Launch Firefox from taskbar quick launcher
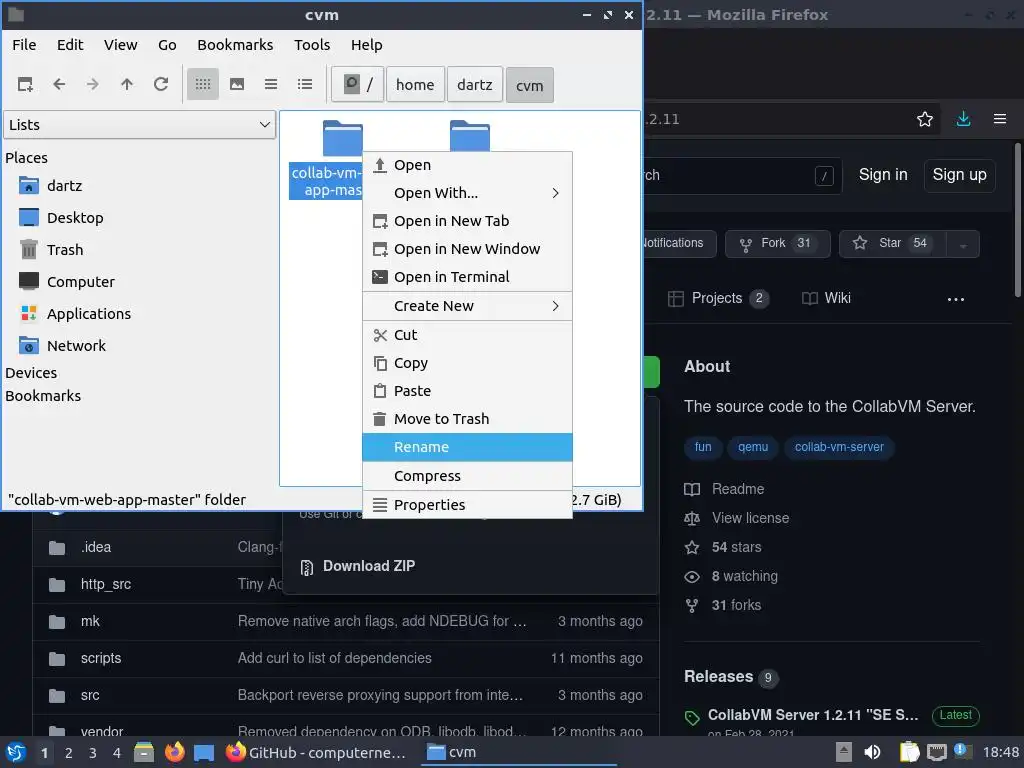 tap(175, 752)
